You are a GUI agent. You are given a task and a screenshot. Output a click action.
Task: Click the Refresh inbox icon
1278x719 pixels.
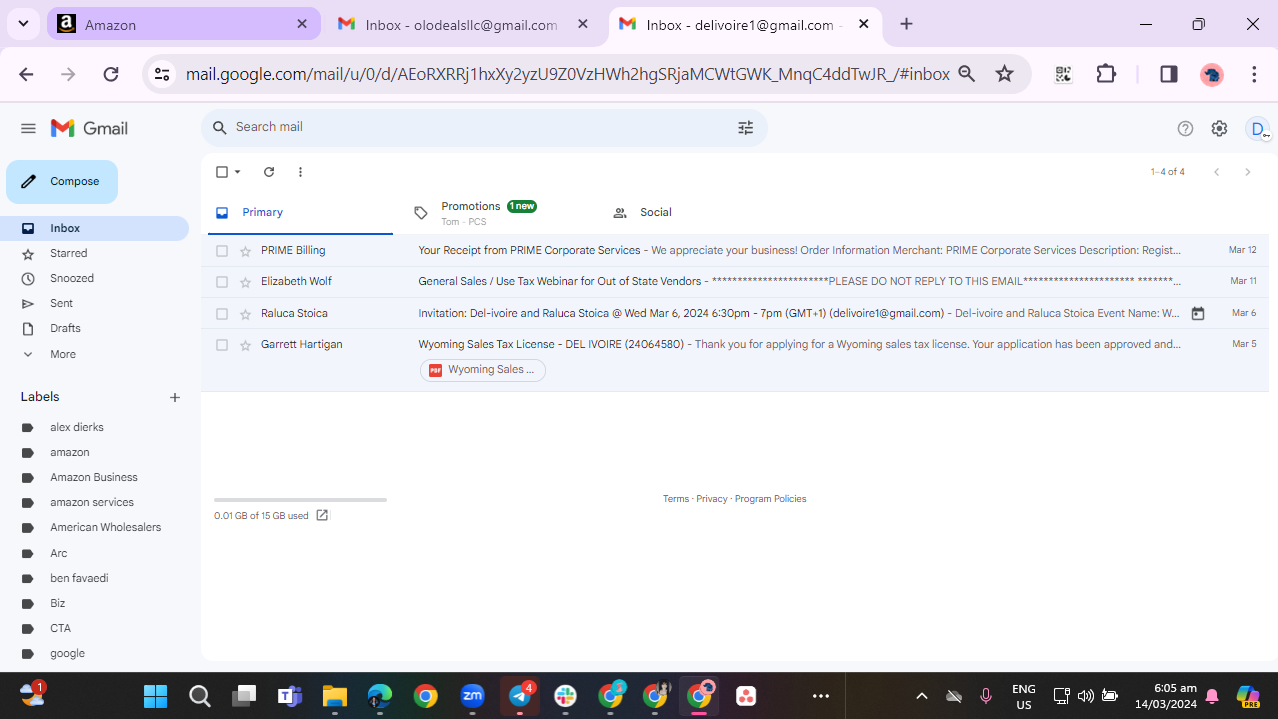tap(269, 172)
